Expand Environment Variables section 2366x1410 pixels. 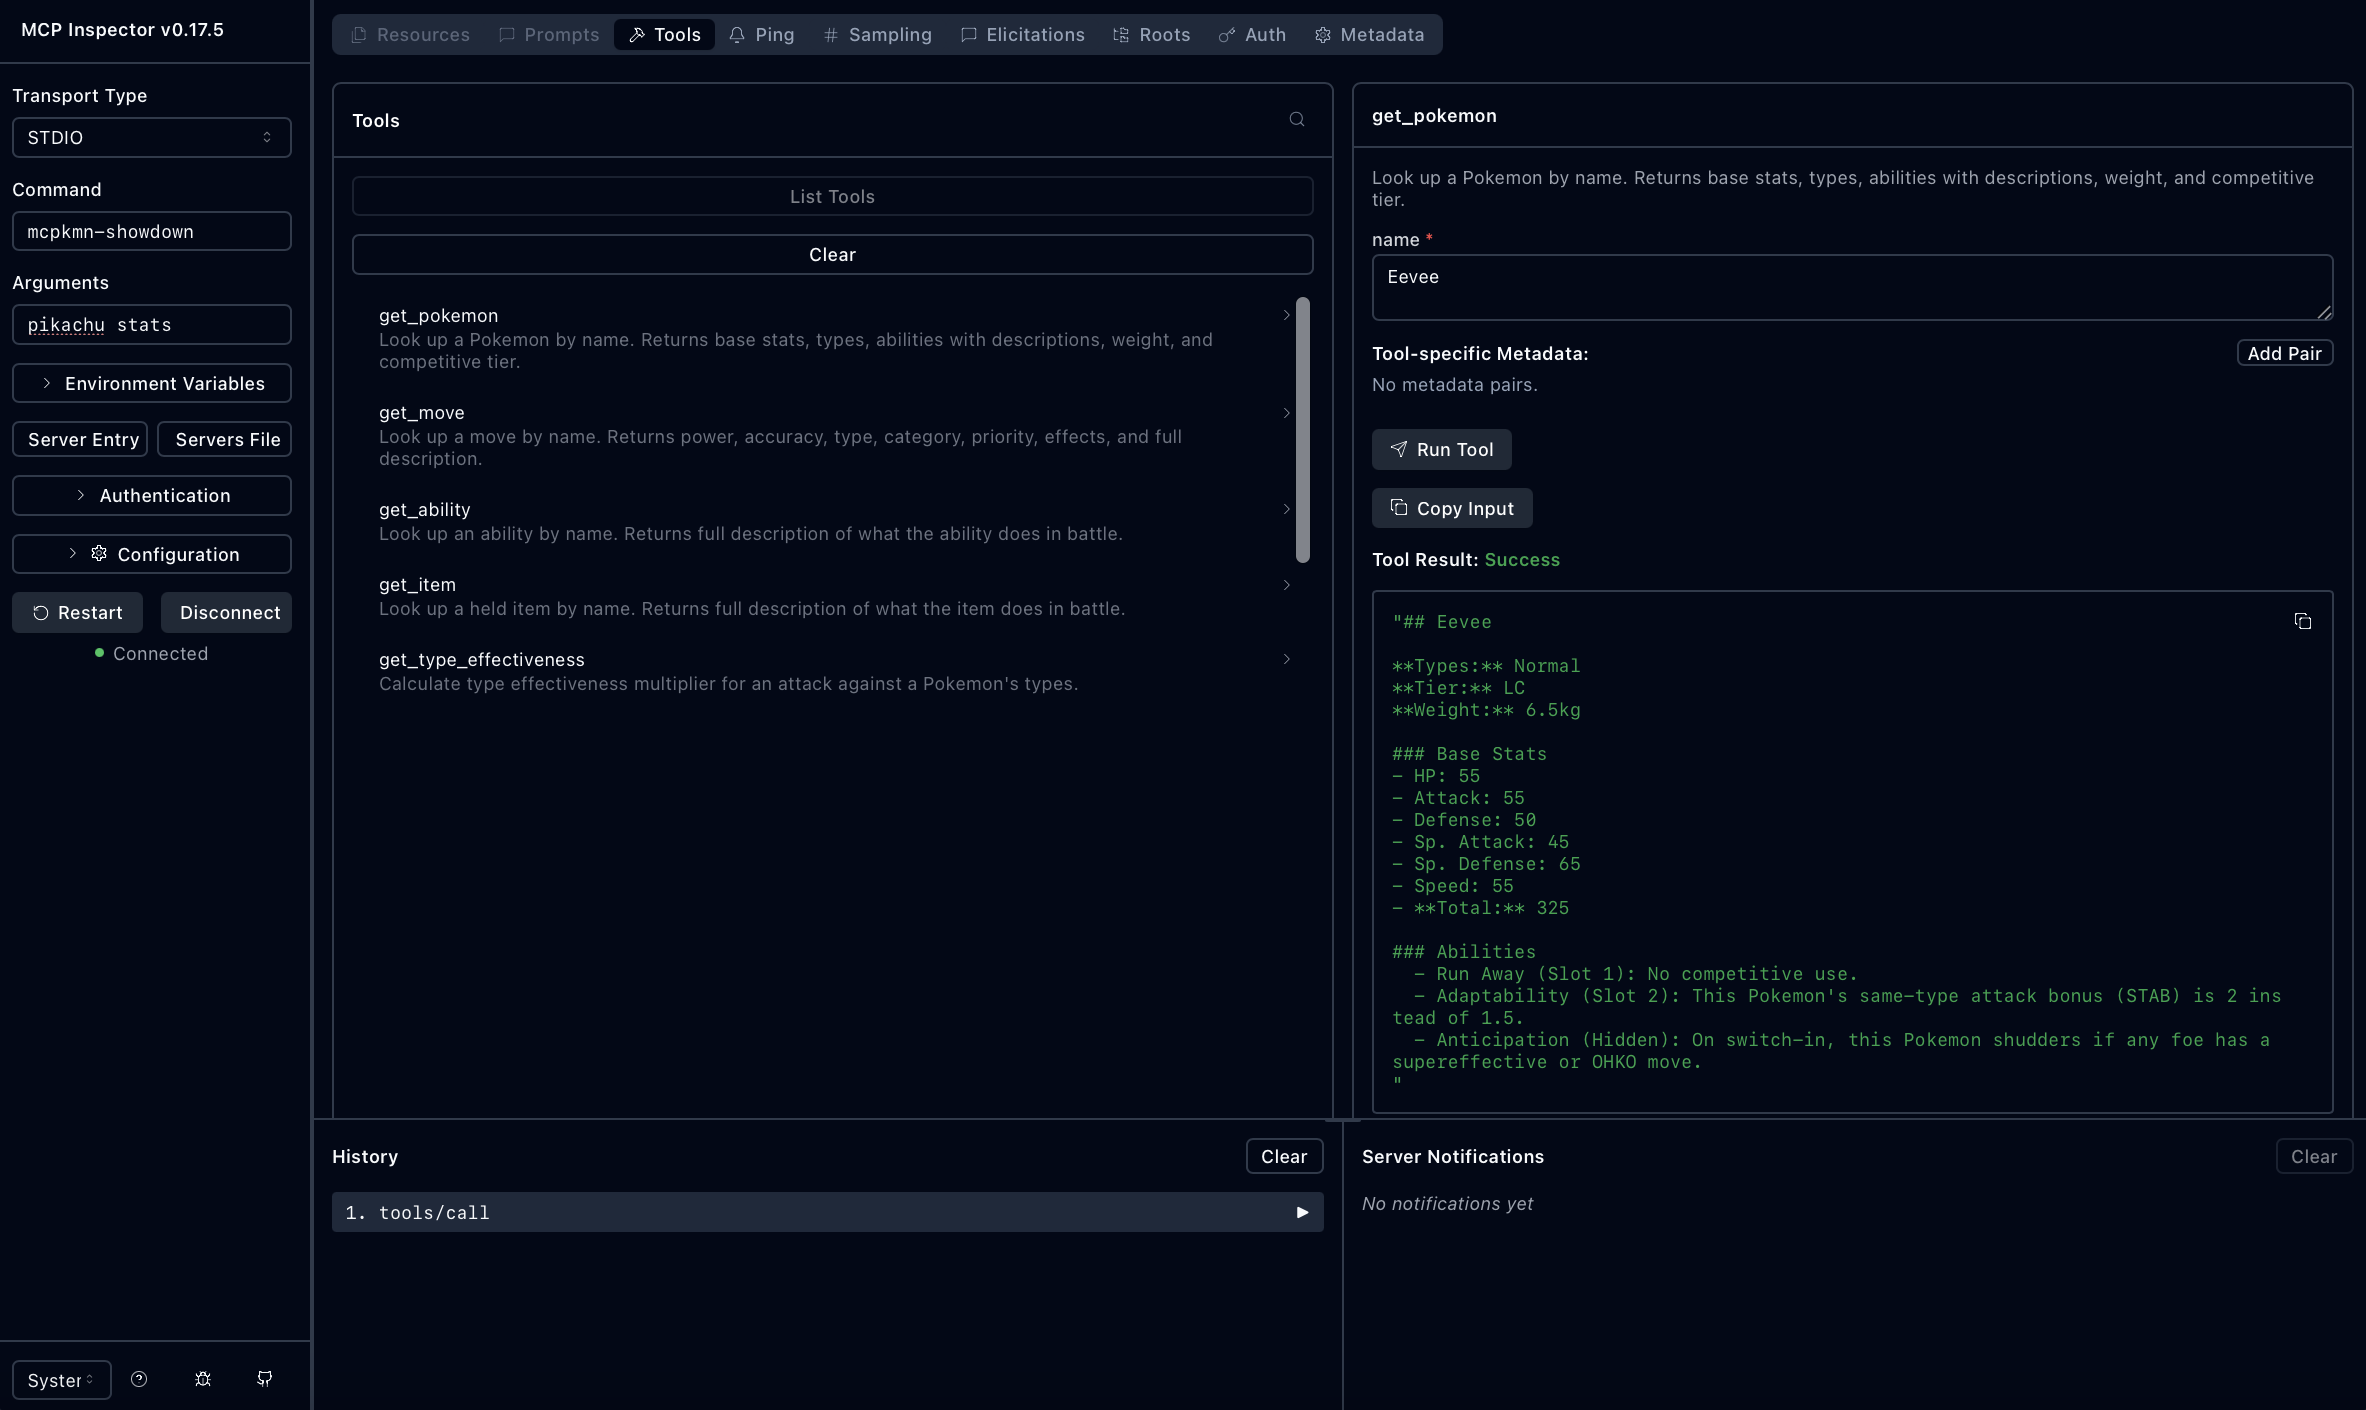[152, 383]
